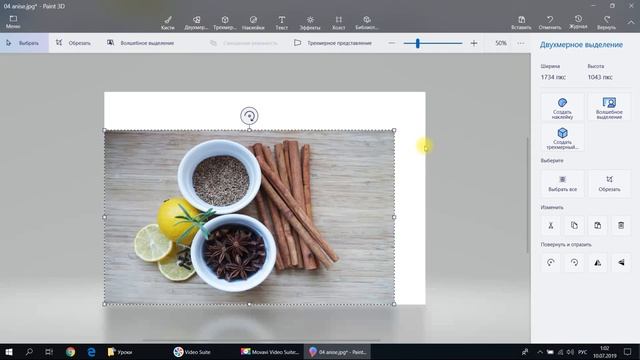Launch Chrome from the taskbar
Screen dimensions: 640x360
[x=71, y=352]
